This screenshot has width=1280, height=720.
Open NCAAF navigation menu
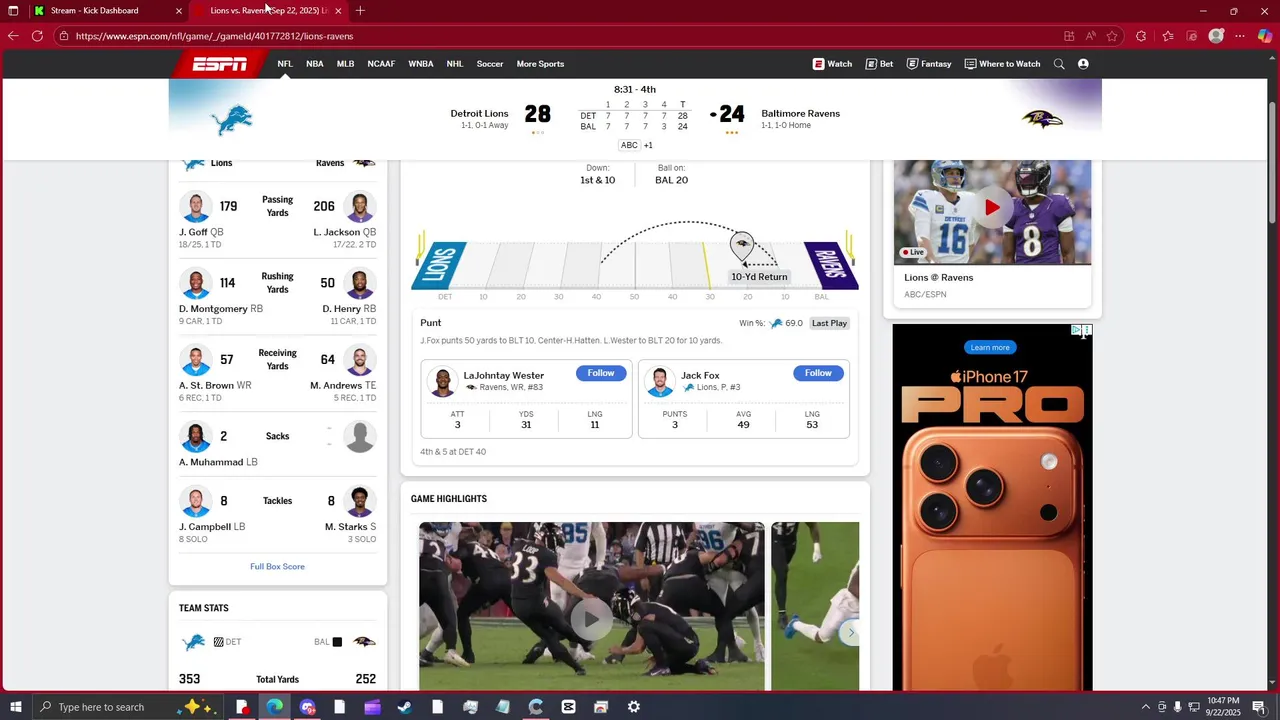point(381,64)
